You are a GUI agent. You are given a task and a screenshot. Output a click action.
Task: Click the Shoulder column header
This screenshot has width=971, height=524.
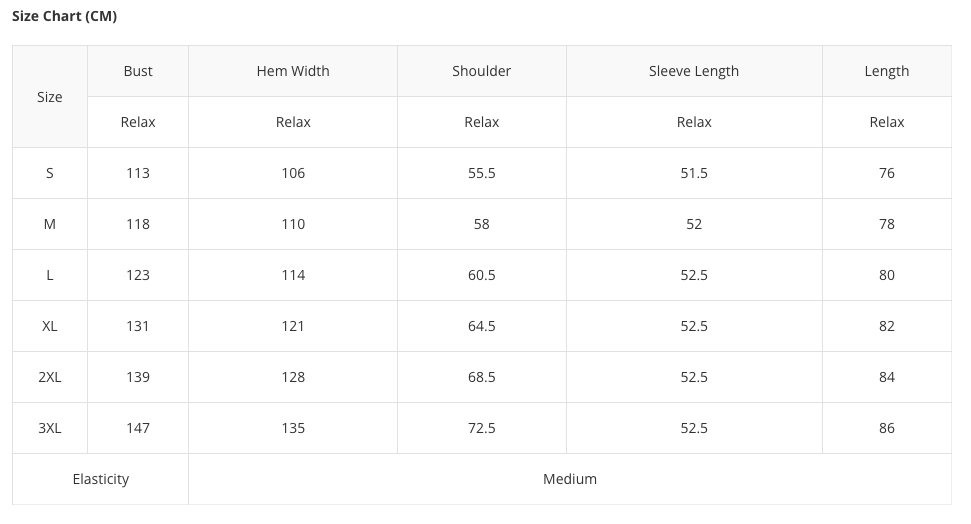coord(481,71)
